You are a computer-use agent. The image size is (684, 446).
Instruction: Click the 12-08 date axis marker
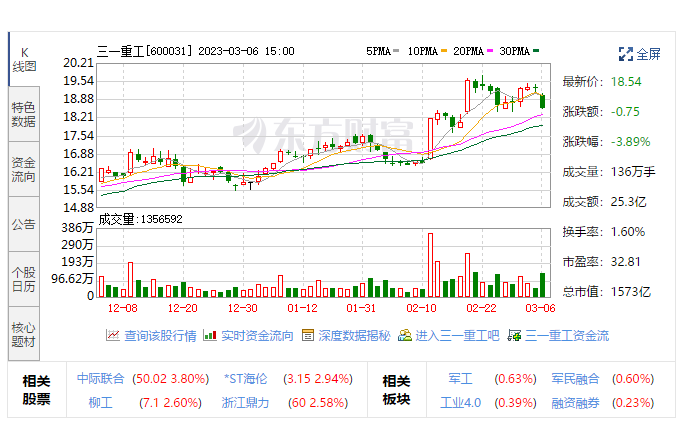tap(123, 308)
